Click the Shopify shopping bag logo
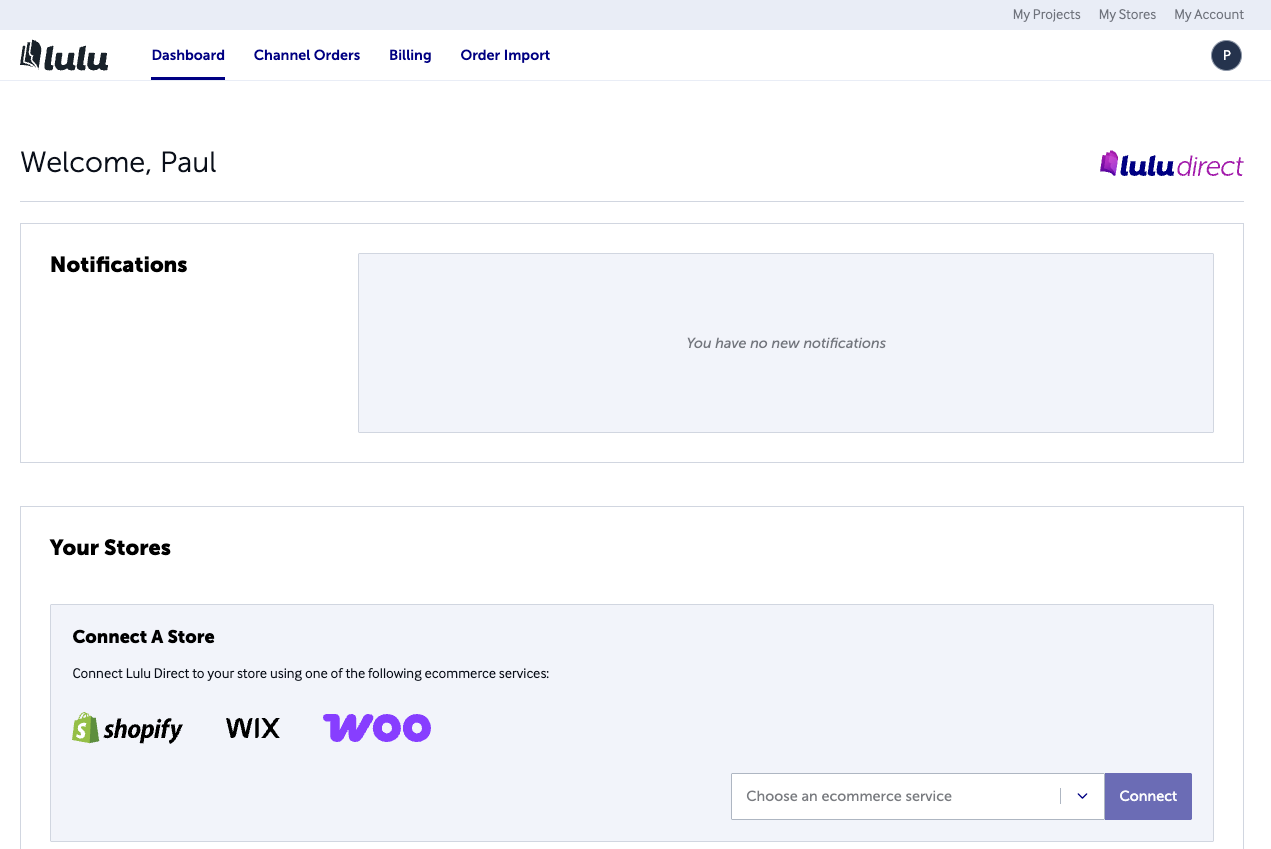 85,728
